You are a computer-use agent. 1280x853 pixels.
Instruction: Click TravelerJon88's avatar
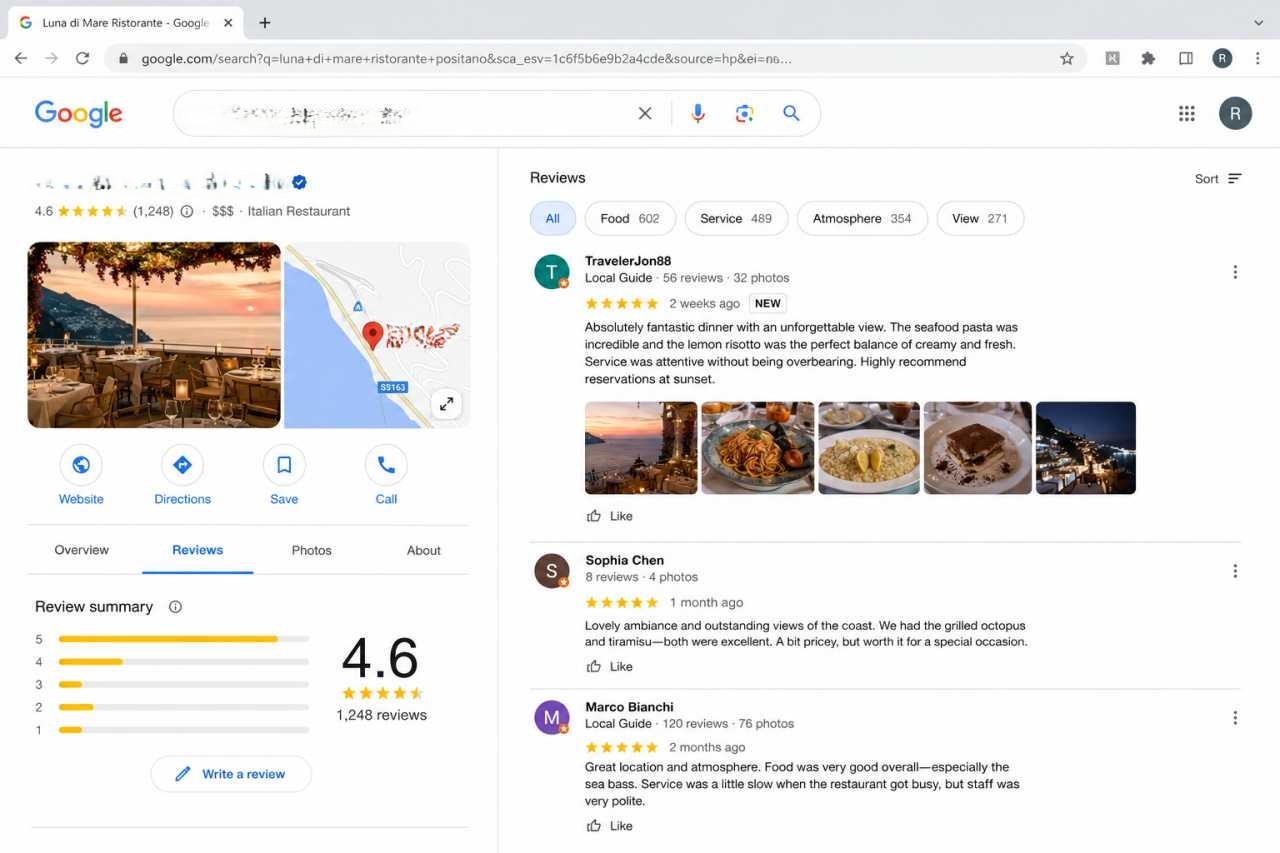(552, 272)
